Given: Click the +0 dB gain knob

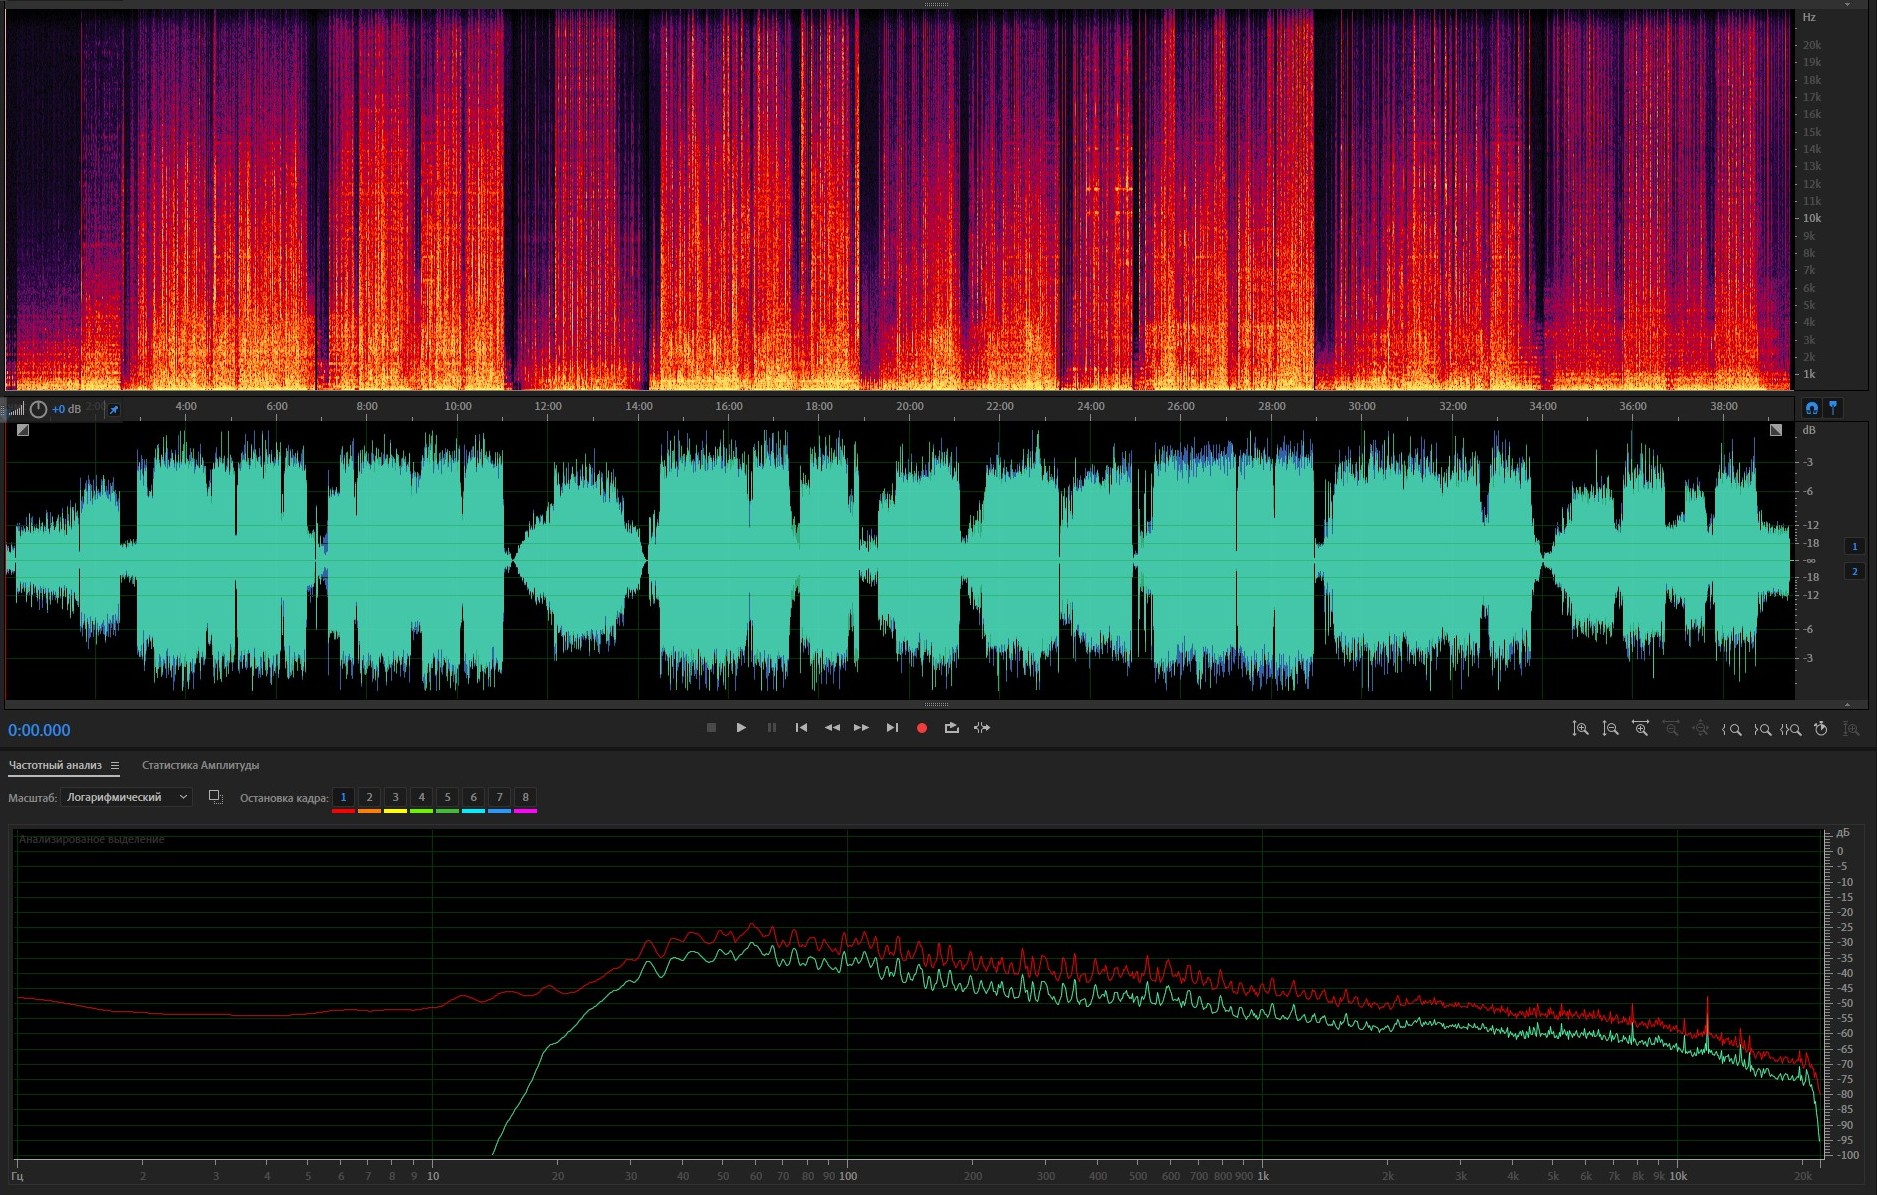Looking at the screenshot, I should tap(38, 410).
